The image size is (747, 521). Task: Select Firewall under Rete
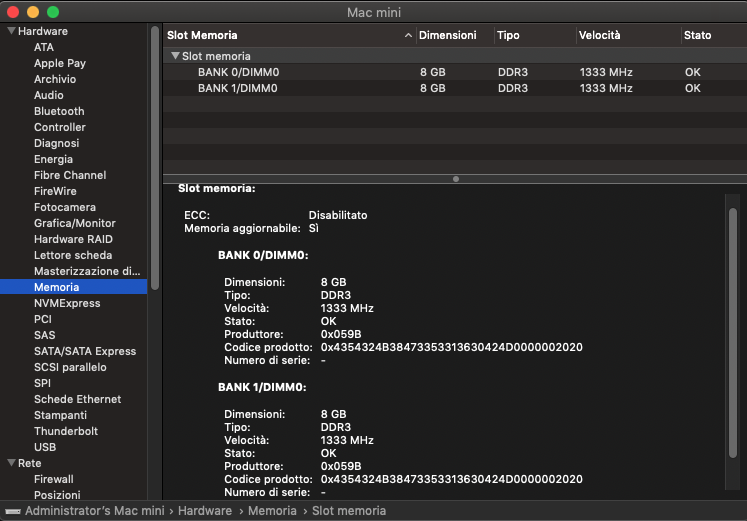pyautogui.click(x=54, y=479)
